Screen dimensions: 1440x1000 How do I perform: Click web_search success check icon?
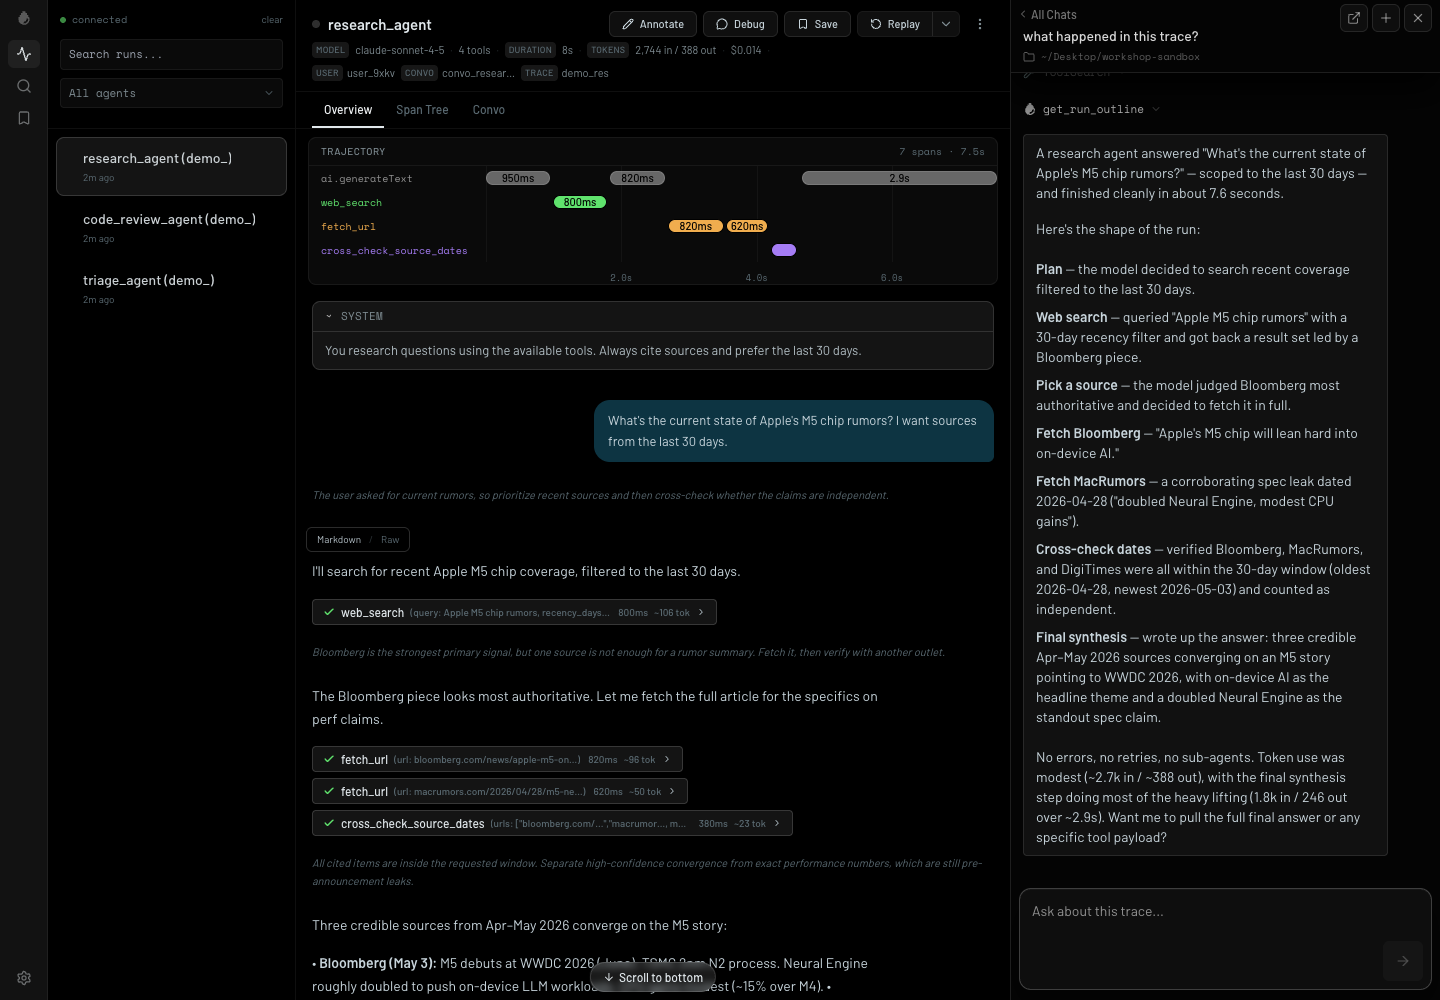point(329,612)
